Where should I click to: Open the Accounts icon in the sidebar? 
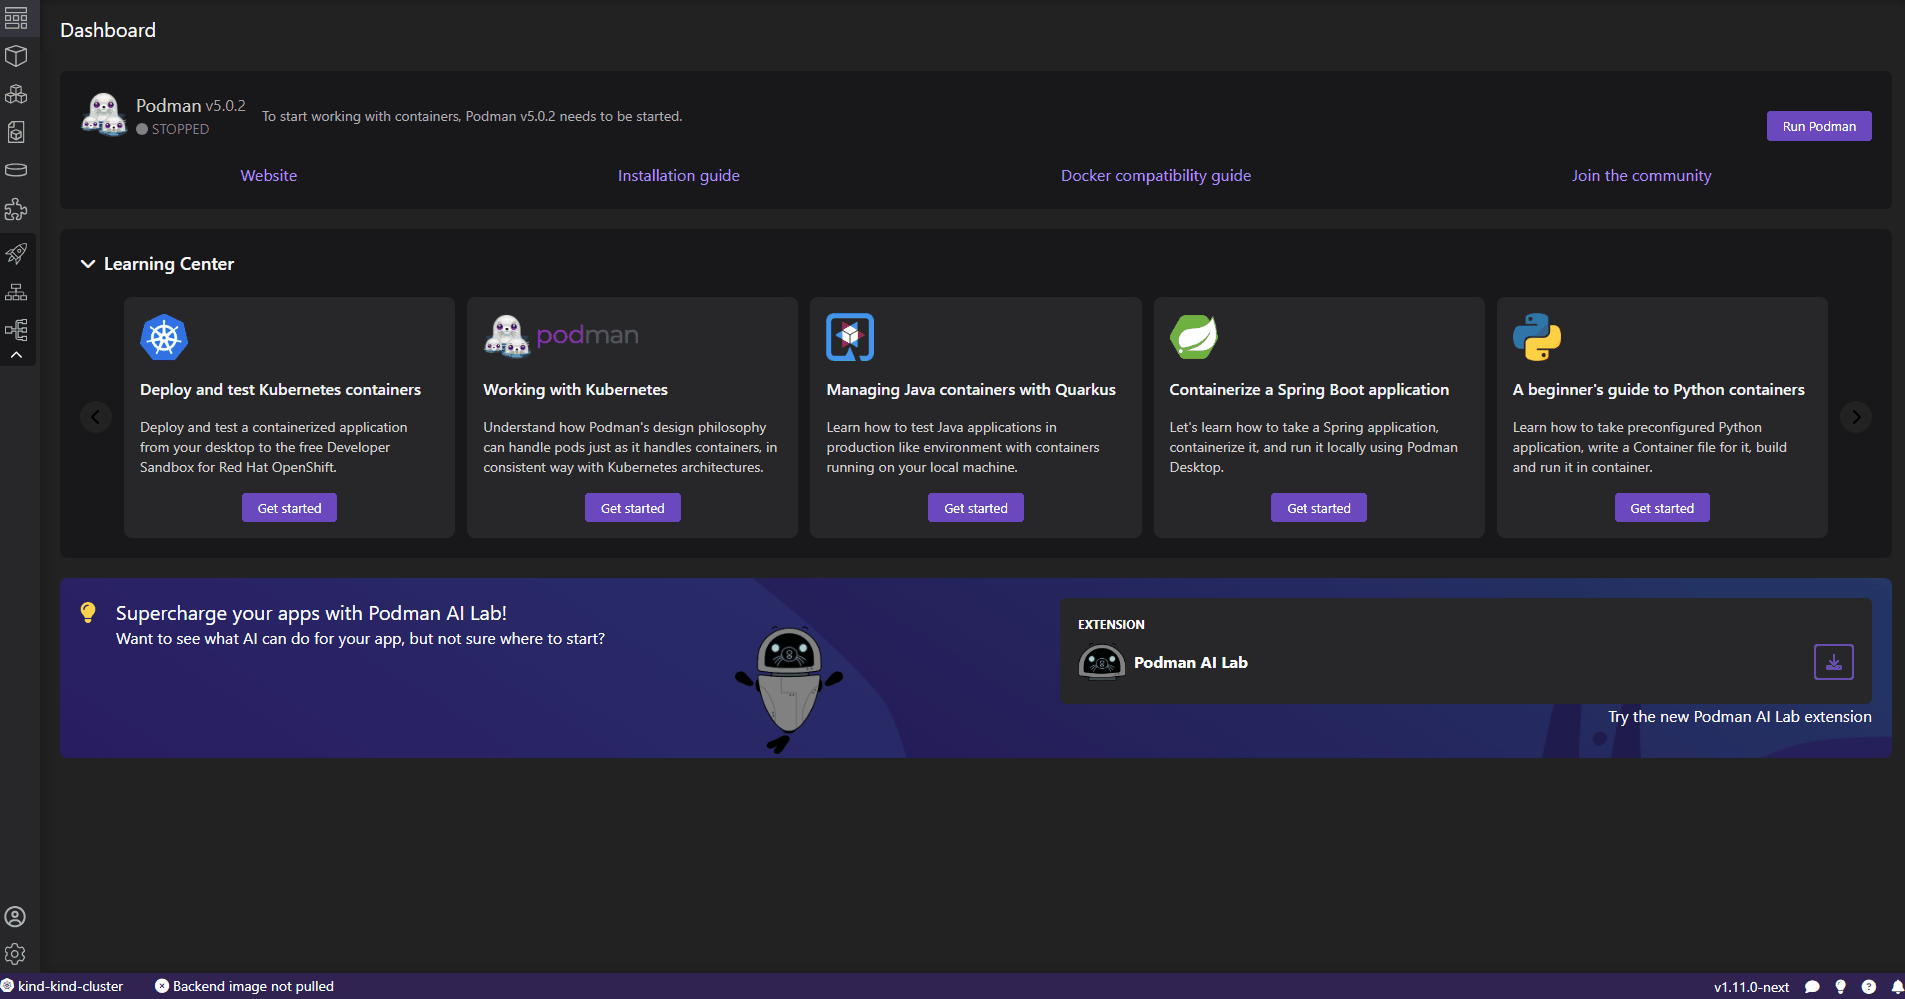(15, 916)
